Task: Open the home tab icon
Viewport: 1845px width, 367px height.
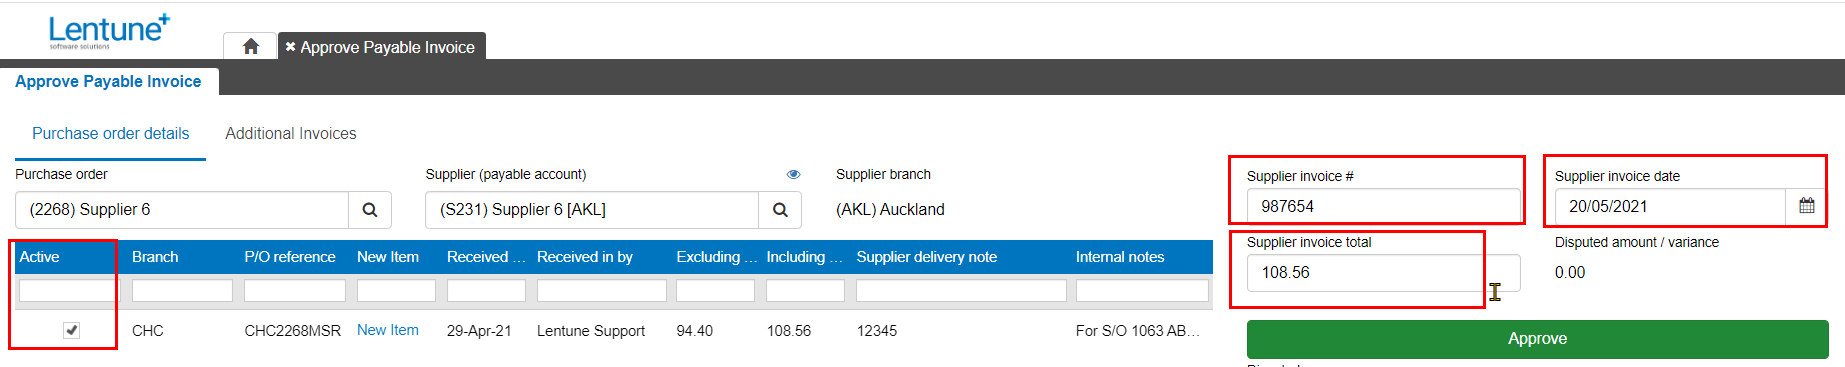Action: coord(251,46)
